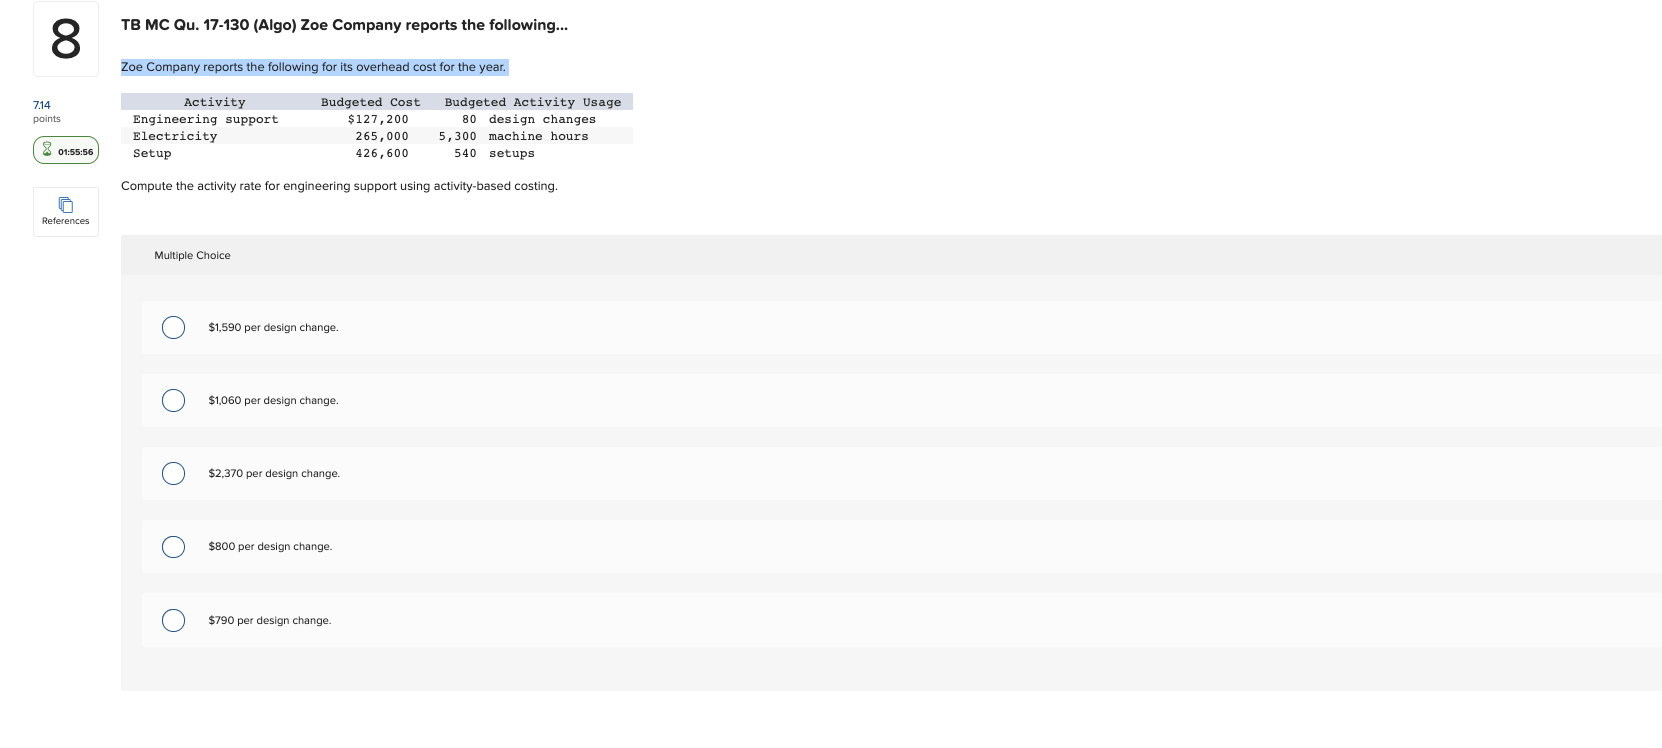Click the Activity column header
The width and height of the screenshot is (1662, 748).
(214, 102)
